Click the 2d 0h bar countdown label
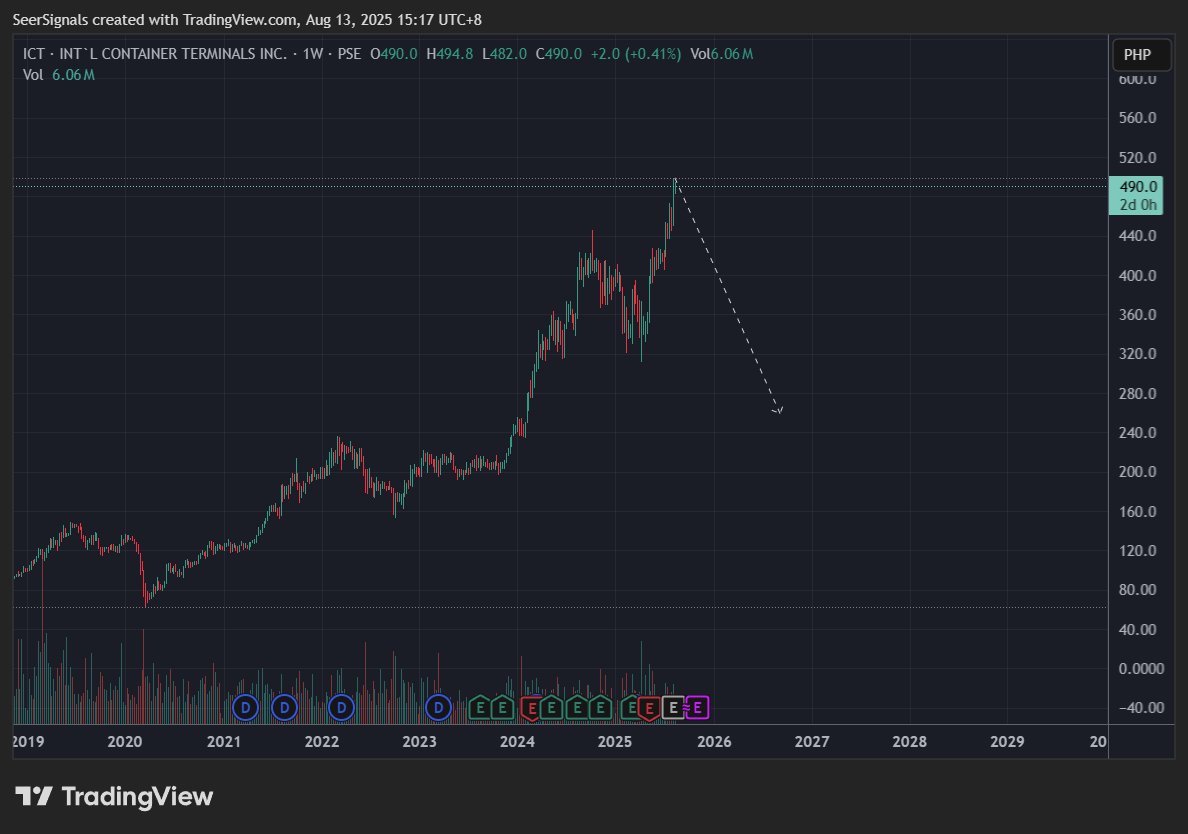 [1137, 205]
